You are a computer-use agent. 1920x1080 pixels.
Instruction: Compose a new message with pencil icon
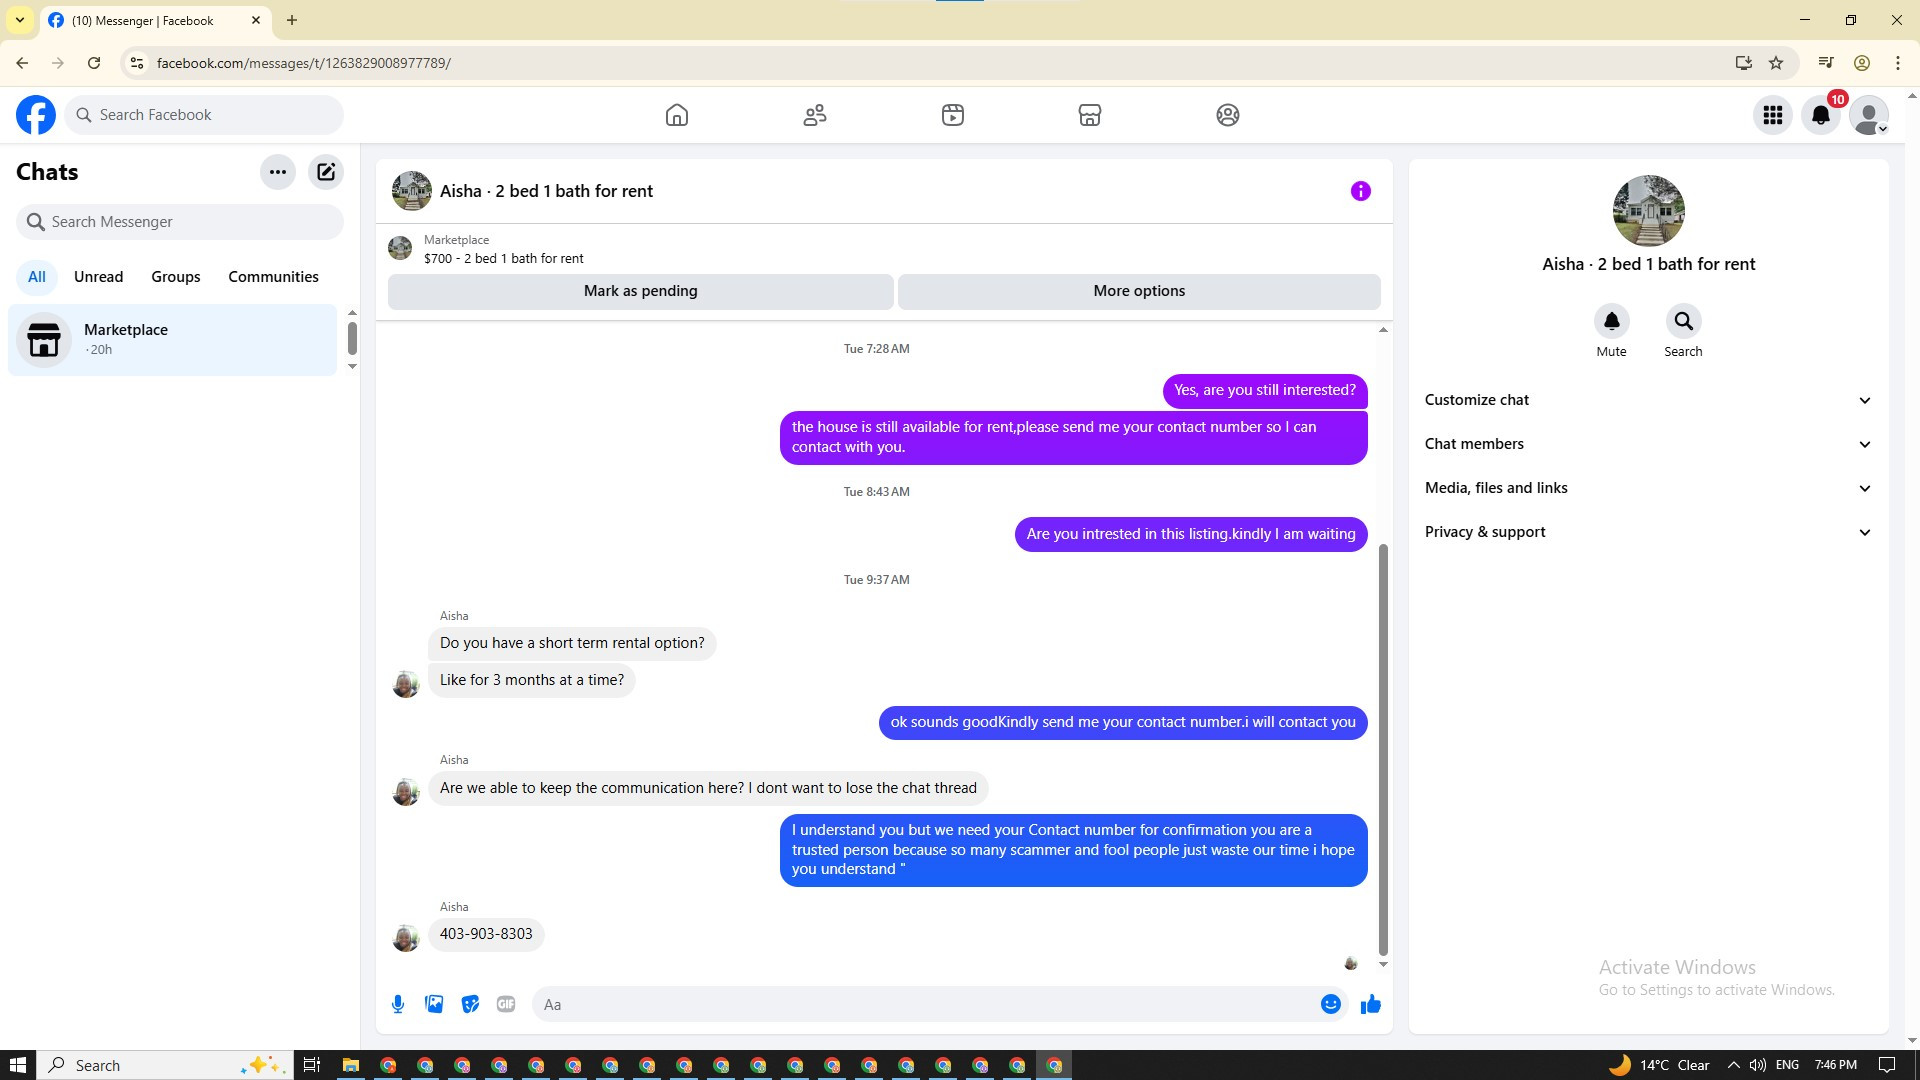(326, 172)
